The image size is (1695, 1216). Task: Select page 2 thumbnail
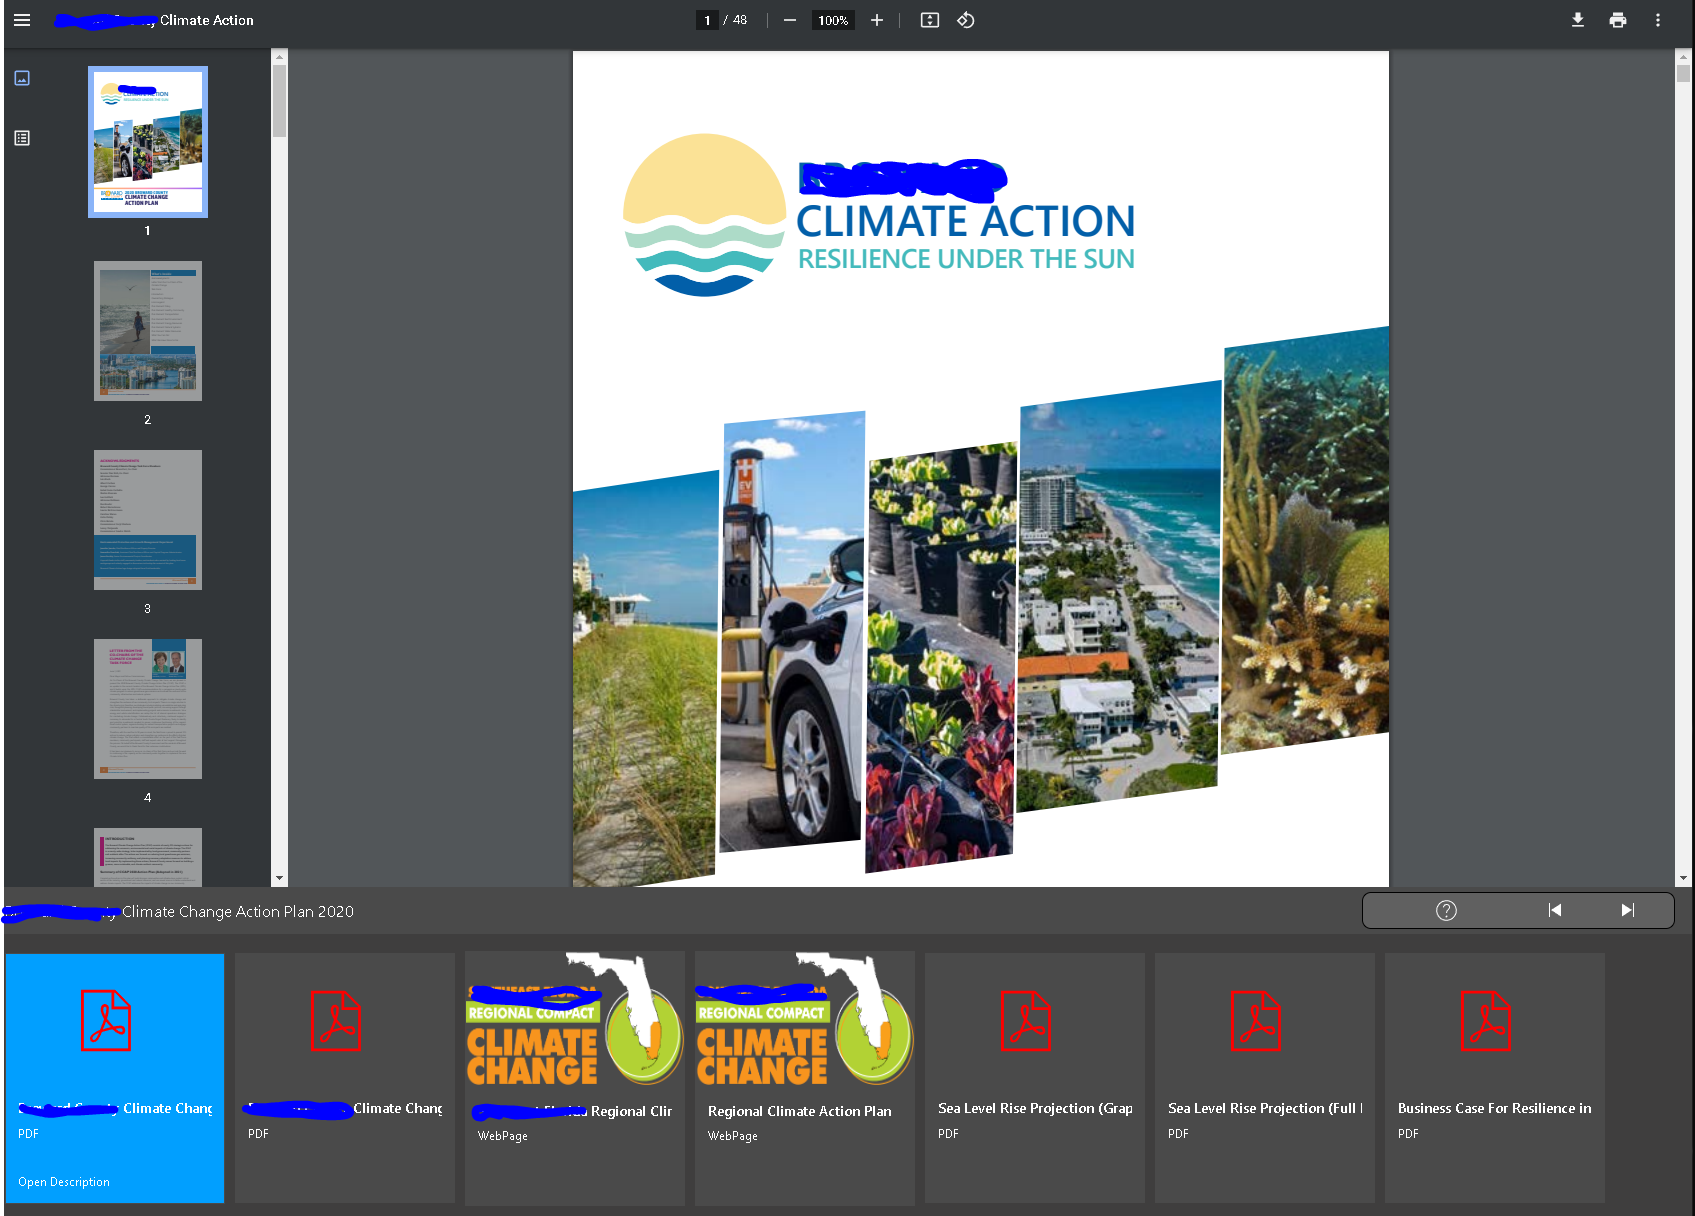(x=148, y=331)
